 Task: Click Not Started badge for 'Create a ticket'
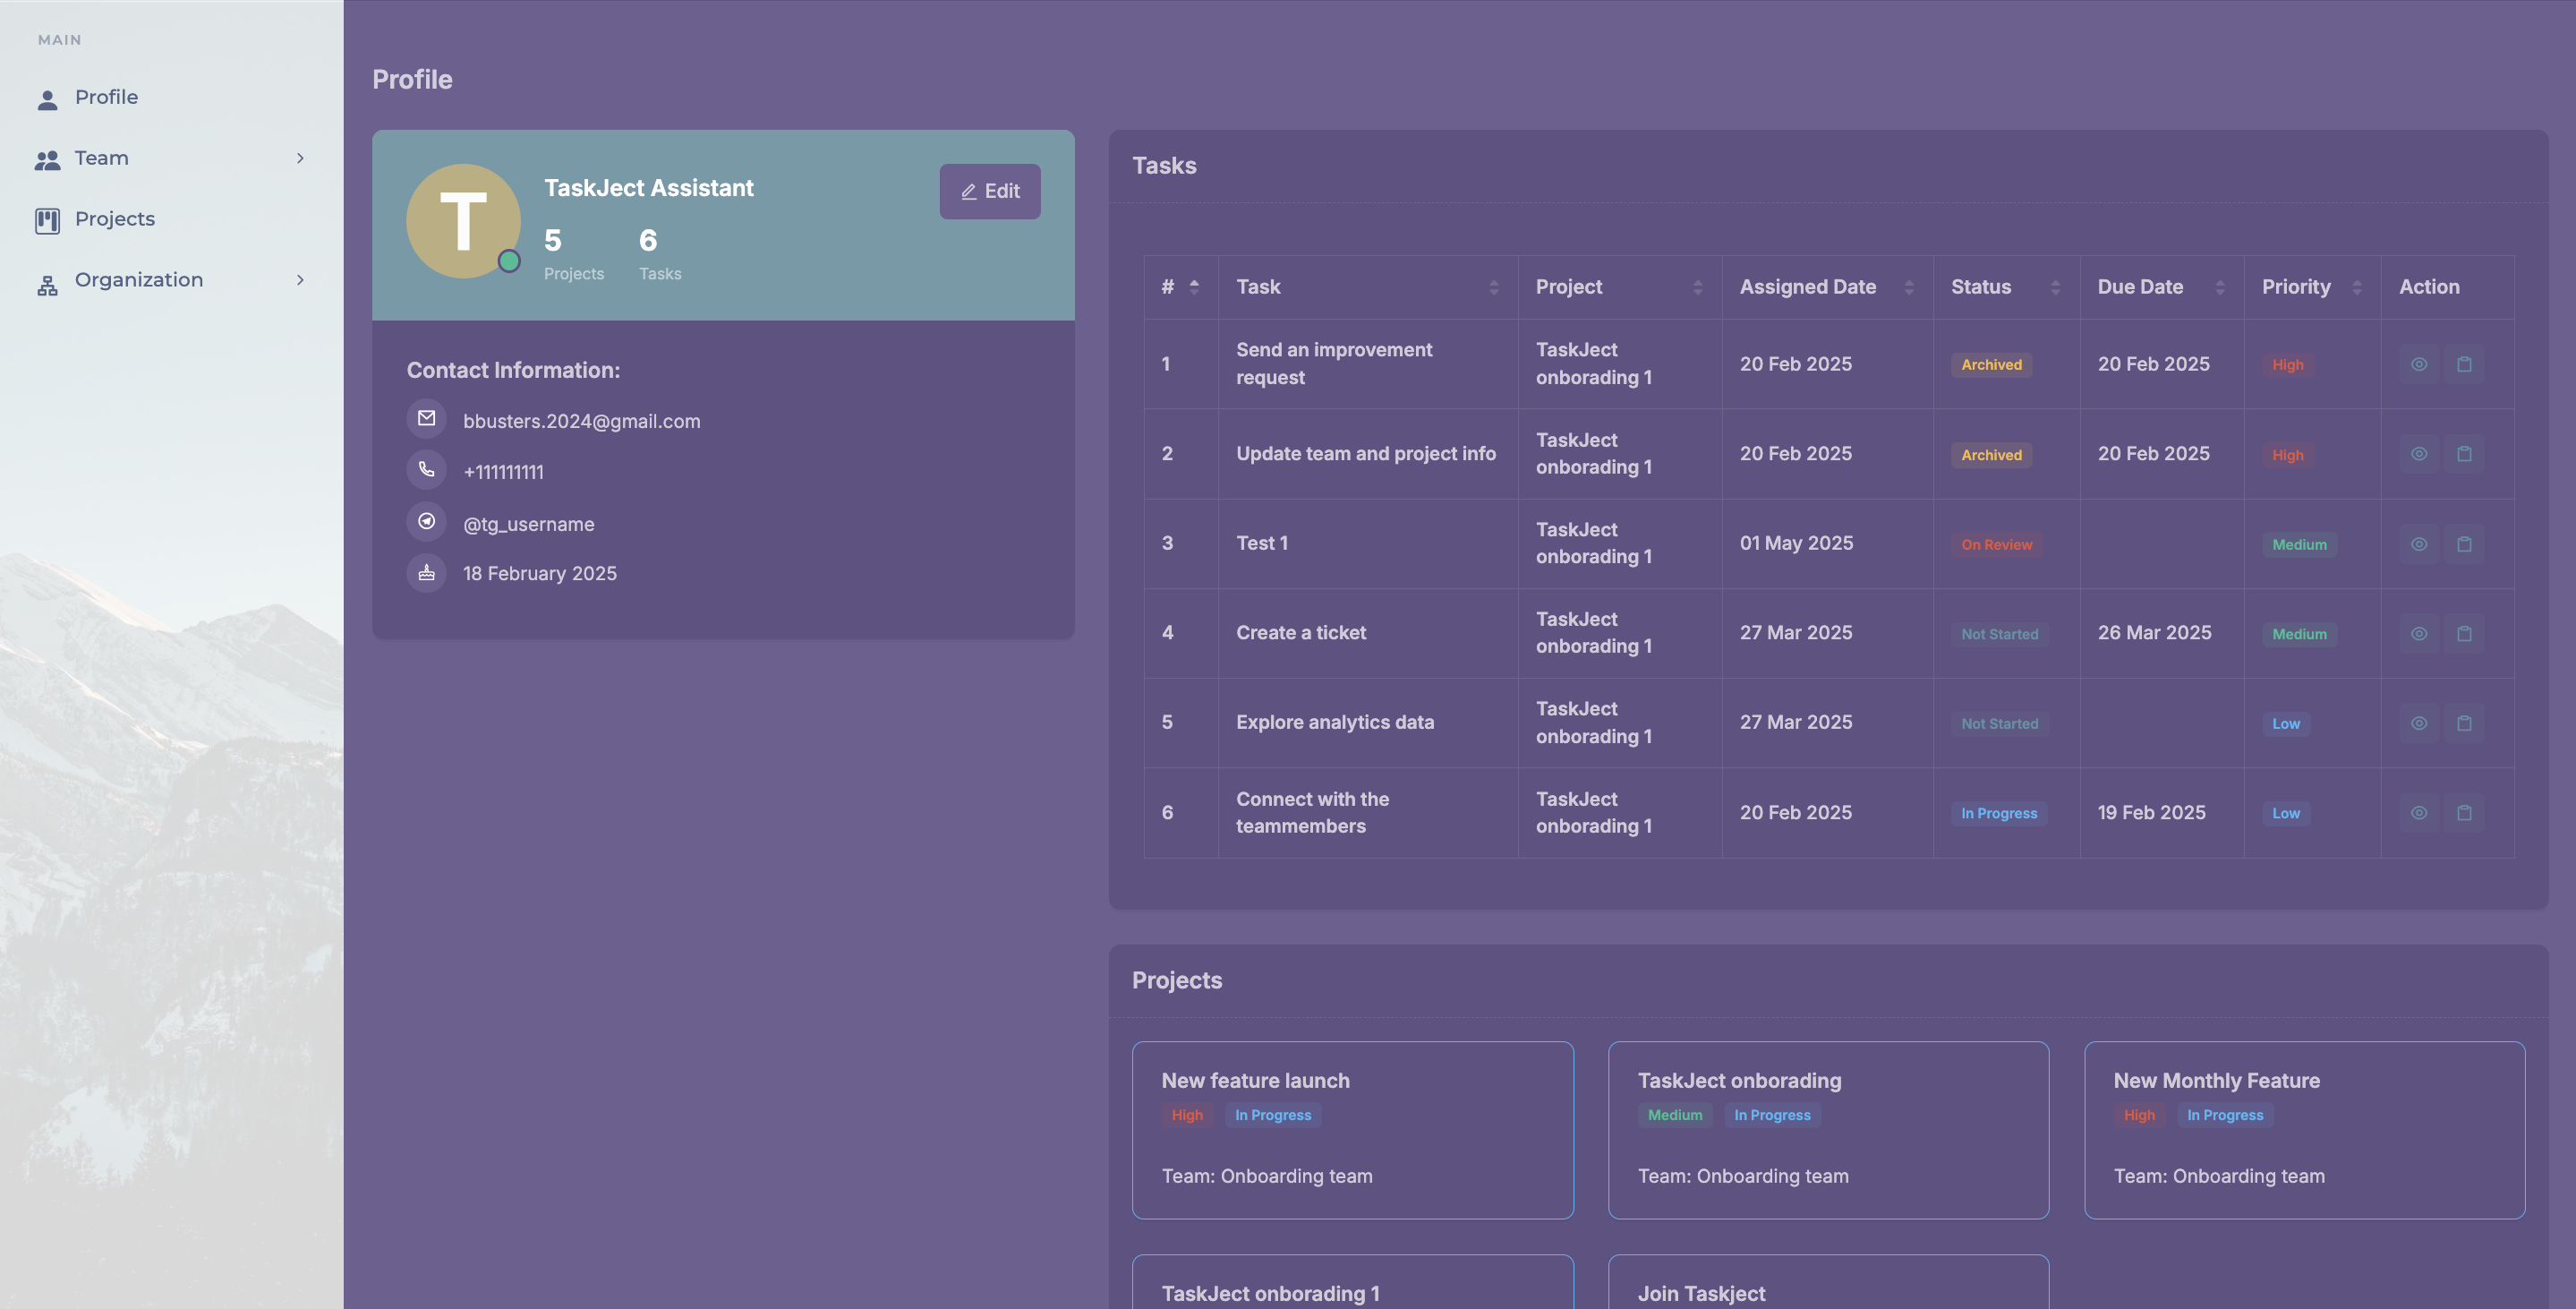coord(1999,634)
